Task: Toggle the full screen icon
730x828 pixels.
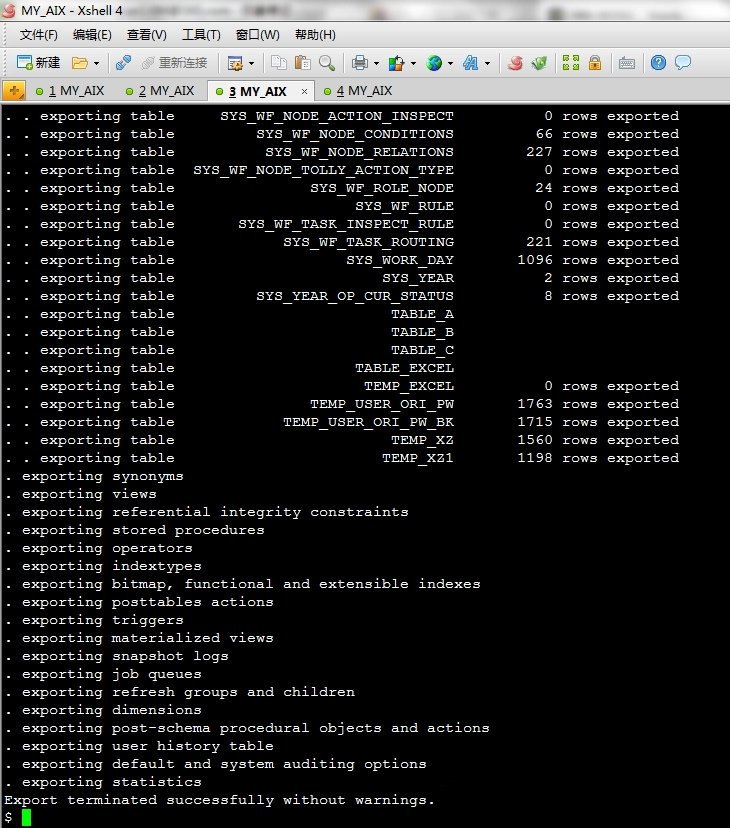Action: pos(571,62)
